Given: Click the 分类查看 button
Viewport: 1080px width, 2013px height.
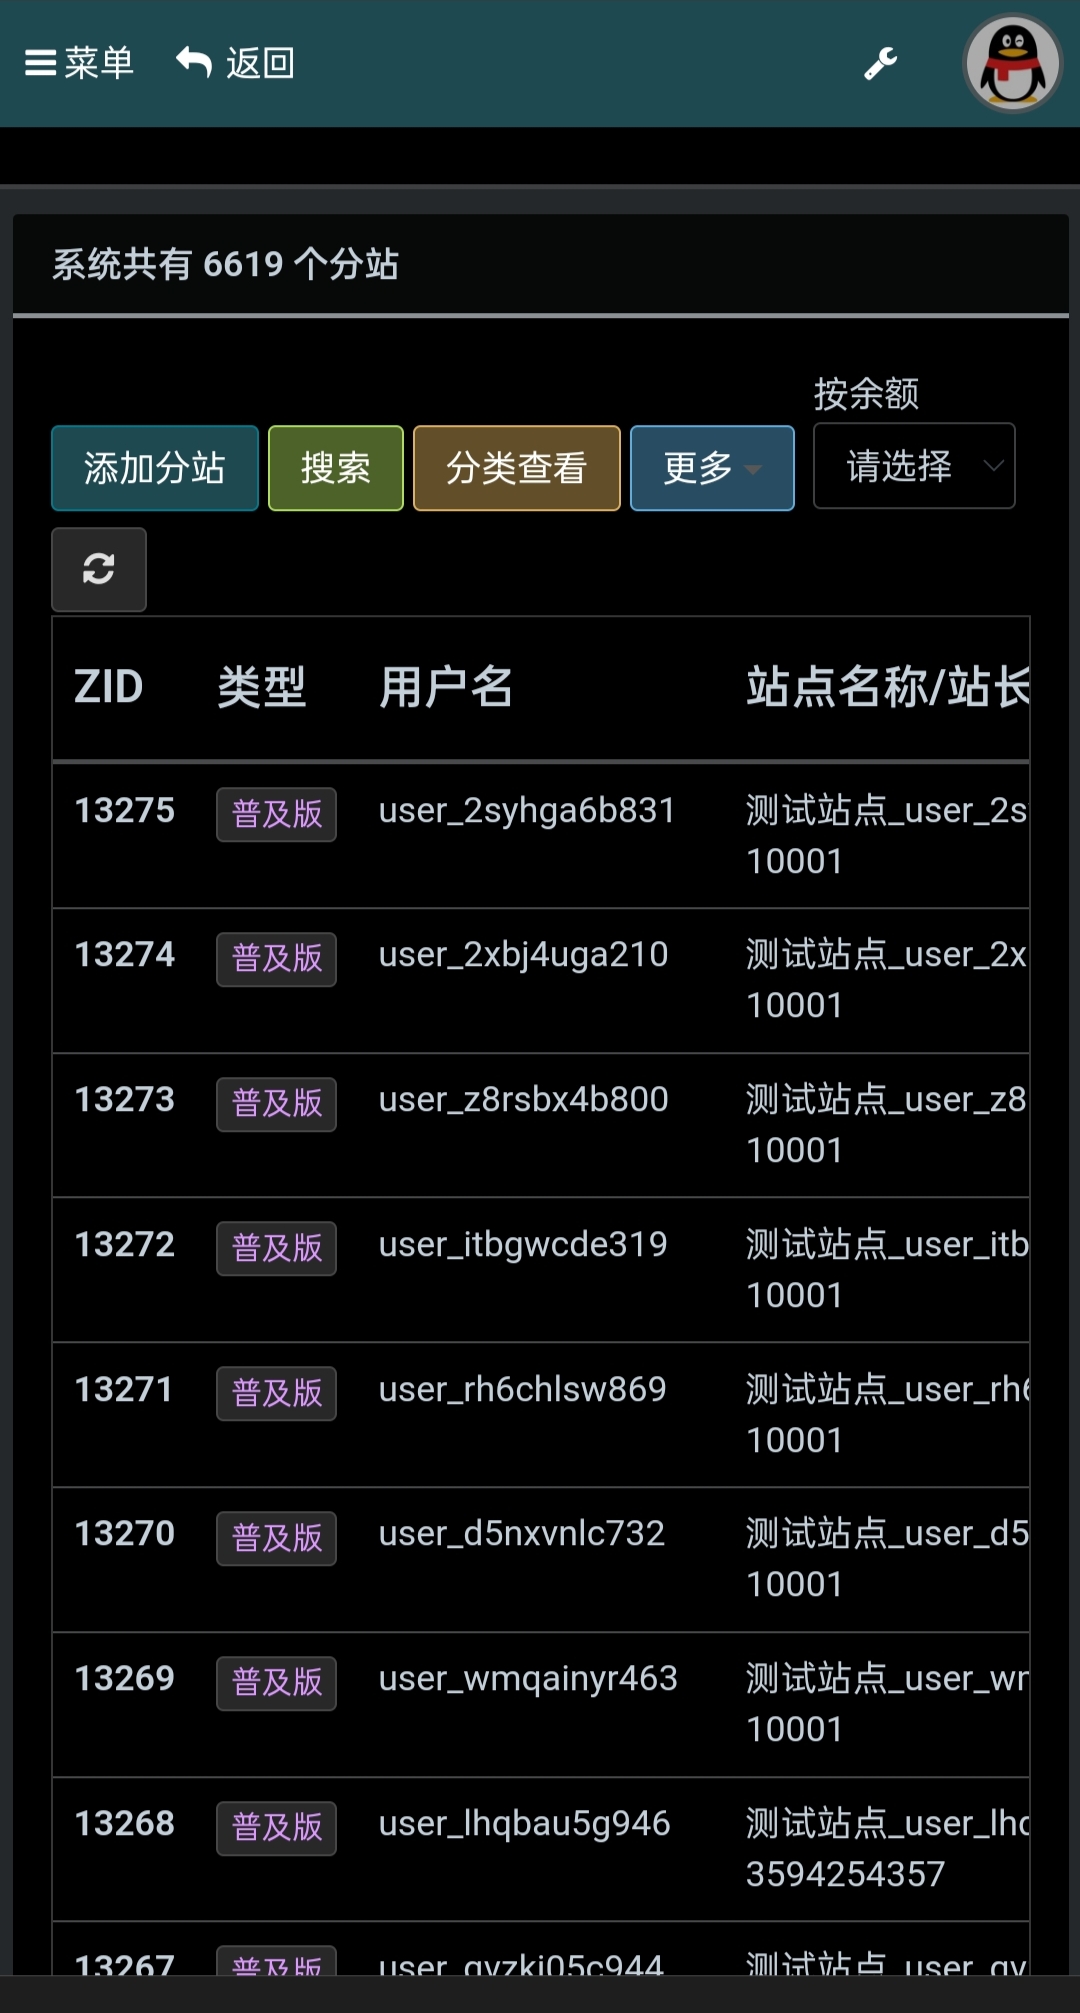Looking at the screenshot, I should (x=516, y=468).
